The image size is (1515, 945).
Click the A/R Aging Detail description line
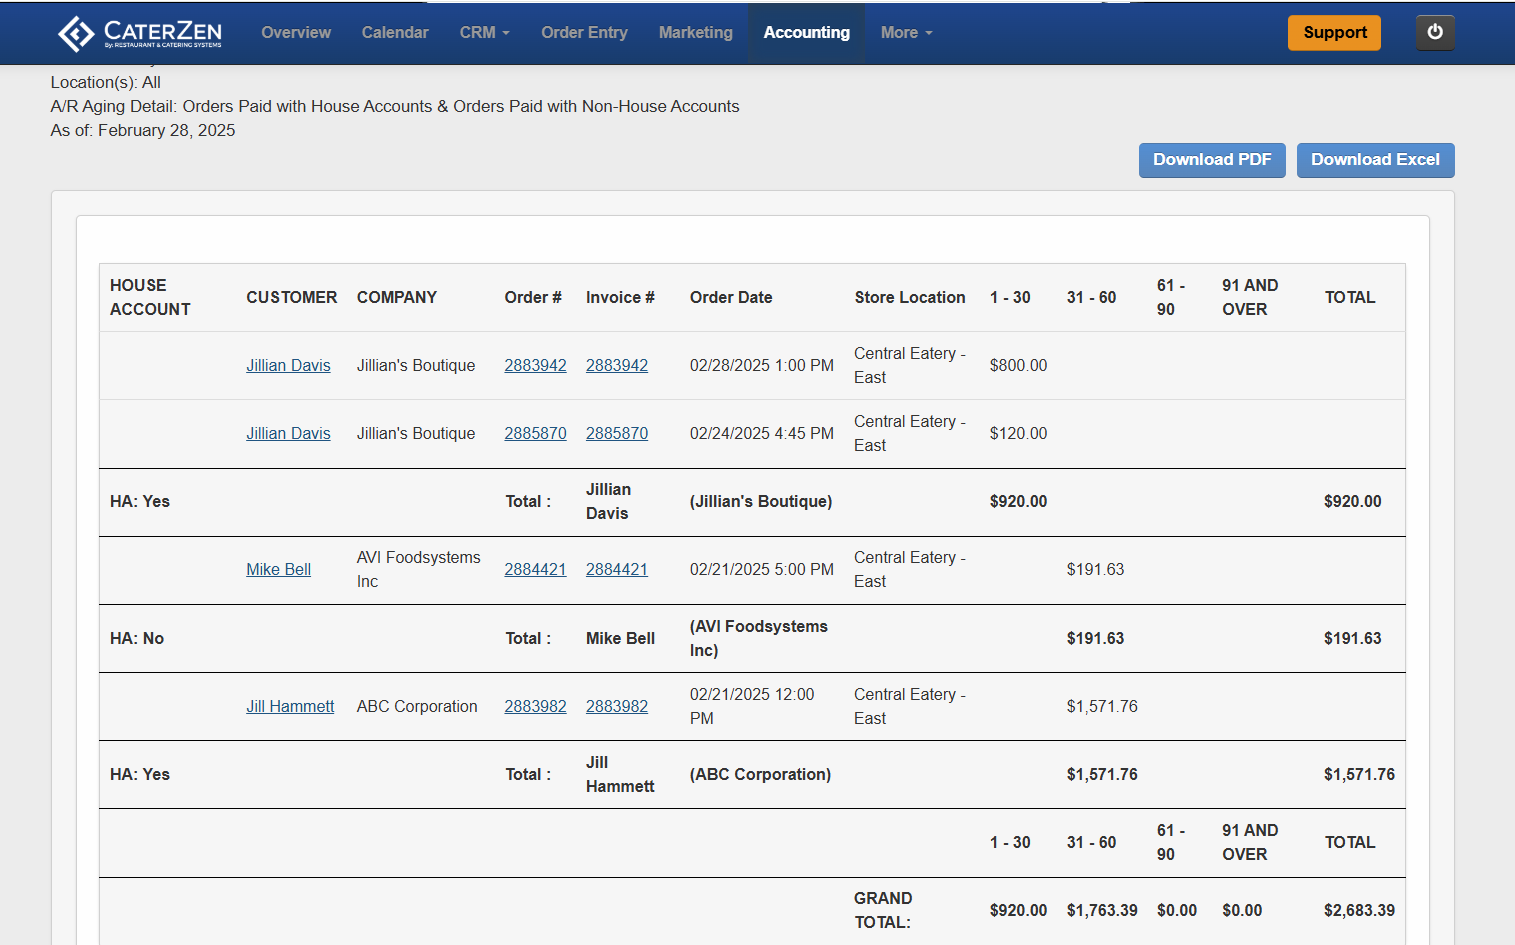tap(395, 107)
